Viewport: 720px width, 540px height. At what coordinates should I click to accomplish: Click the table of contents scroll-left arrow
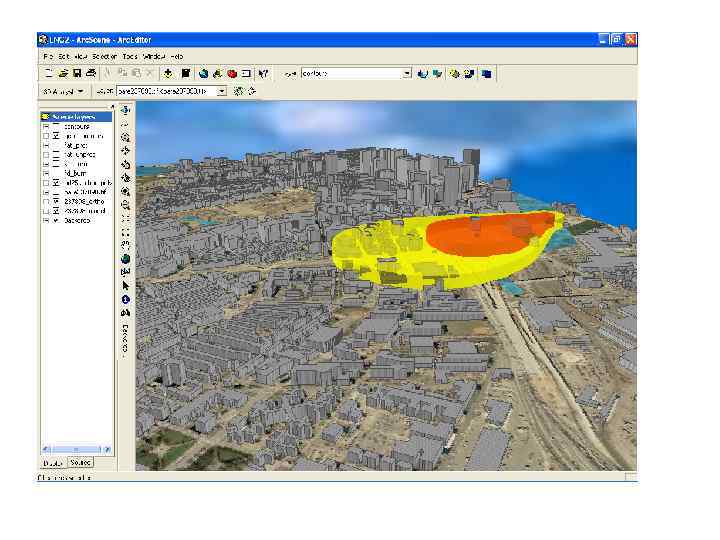(x=46, y=449)
